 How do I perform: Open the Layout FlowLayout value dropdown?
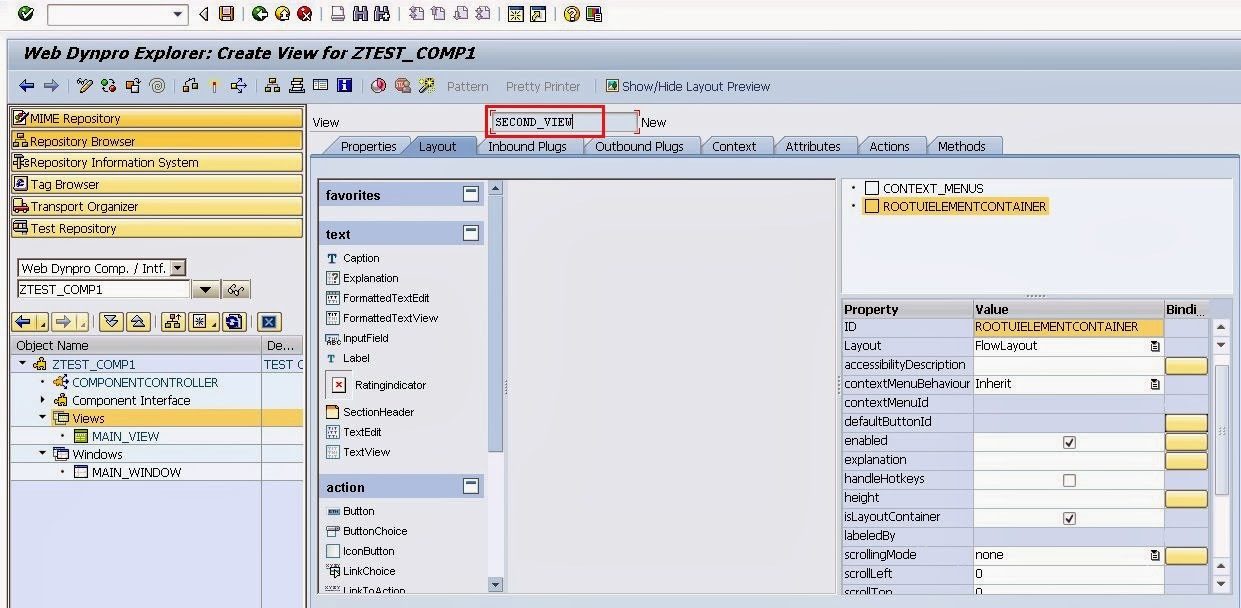(x=1155, y=346)
